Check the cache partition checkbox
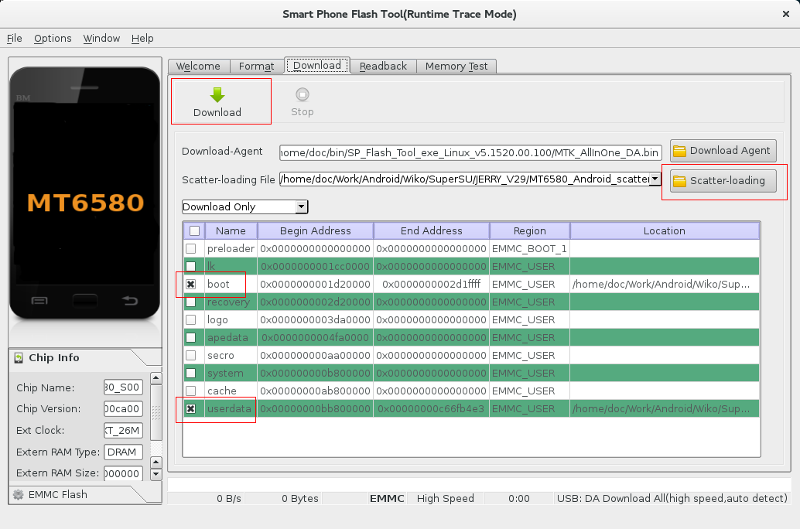 tap(191, 391)
